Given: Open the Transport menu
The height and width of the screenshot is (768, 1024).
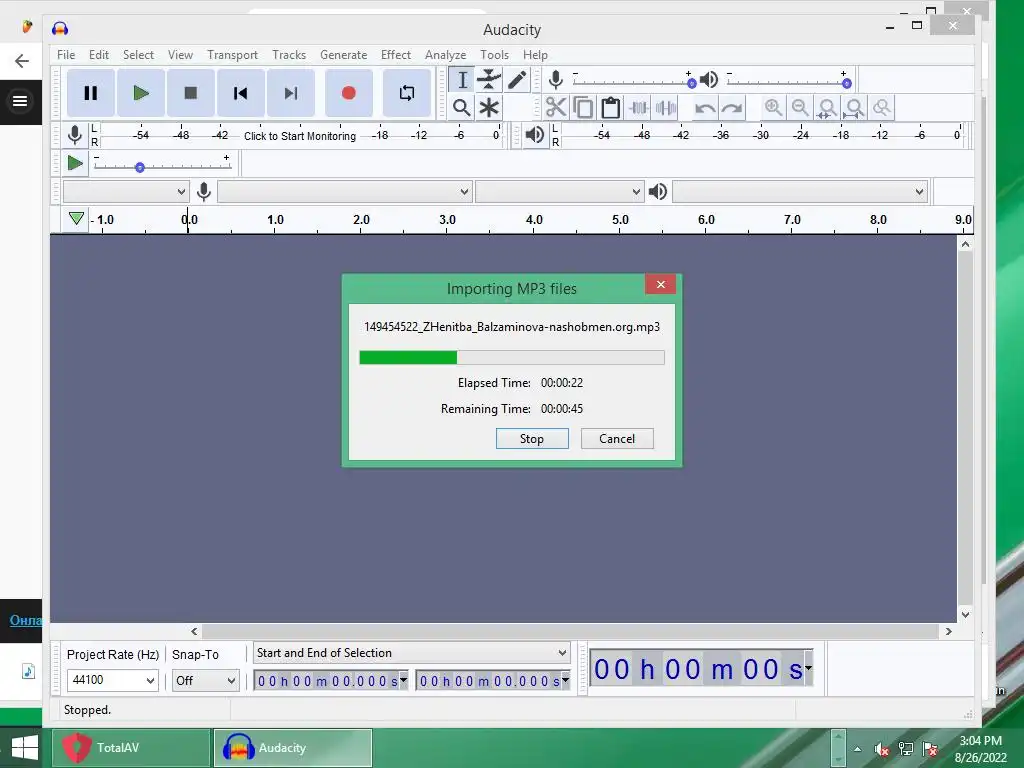Looking at the screenshot, I should tap(232, 55).
